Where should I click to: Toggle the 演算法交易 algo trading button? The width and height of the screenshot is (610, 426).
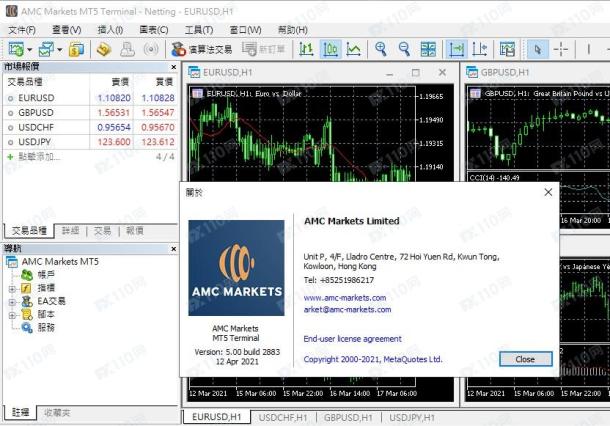[202, 49]
